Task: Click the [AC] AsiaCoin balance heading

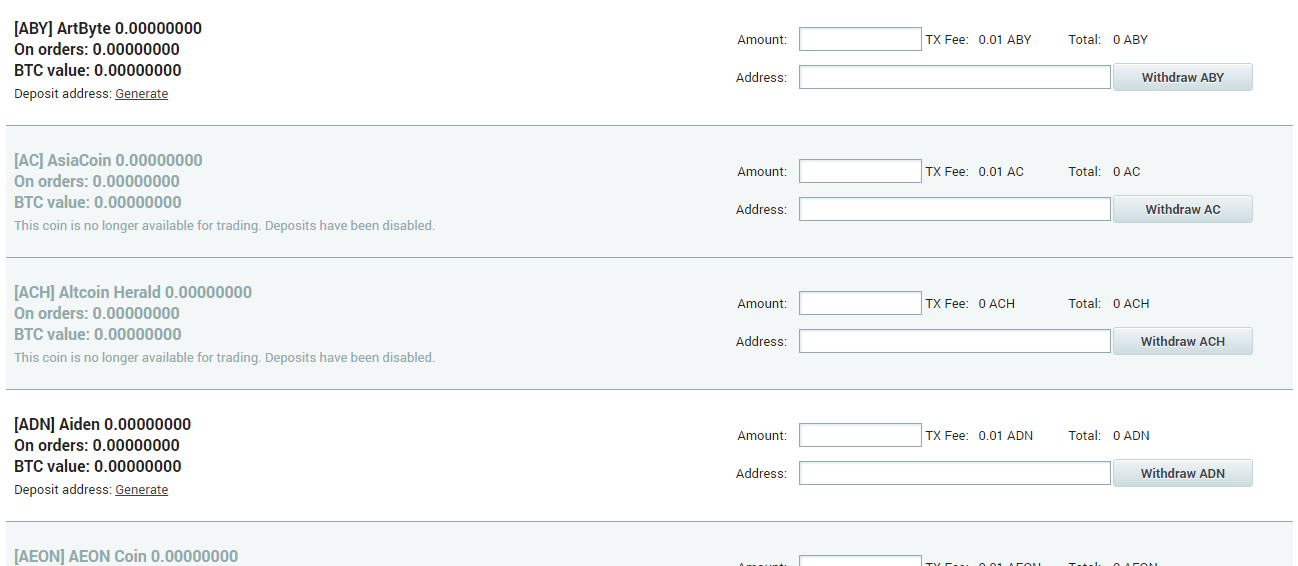Action: click(108, 160)
